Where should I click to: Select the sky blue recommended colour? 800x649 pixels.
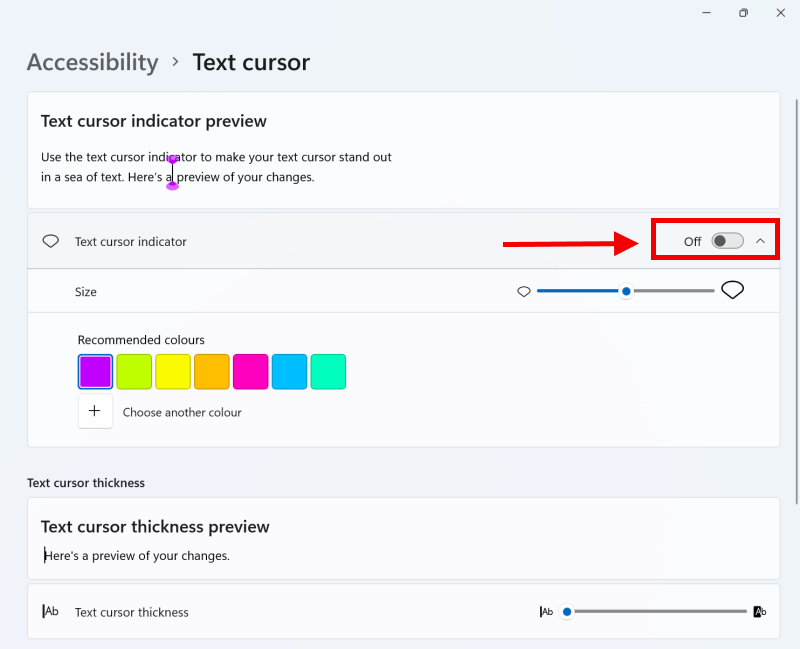[x=289, y=371]
